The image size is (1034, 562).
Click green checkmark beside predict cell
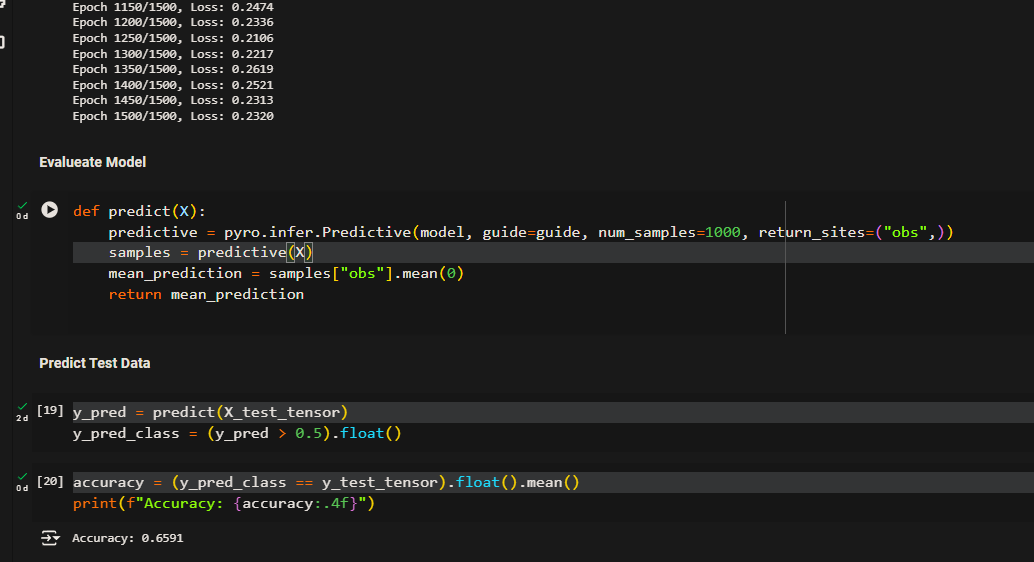point(22,206)
